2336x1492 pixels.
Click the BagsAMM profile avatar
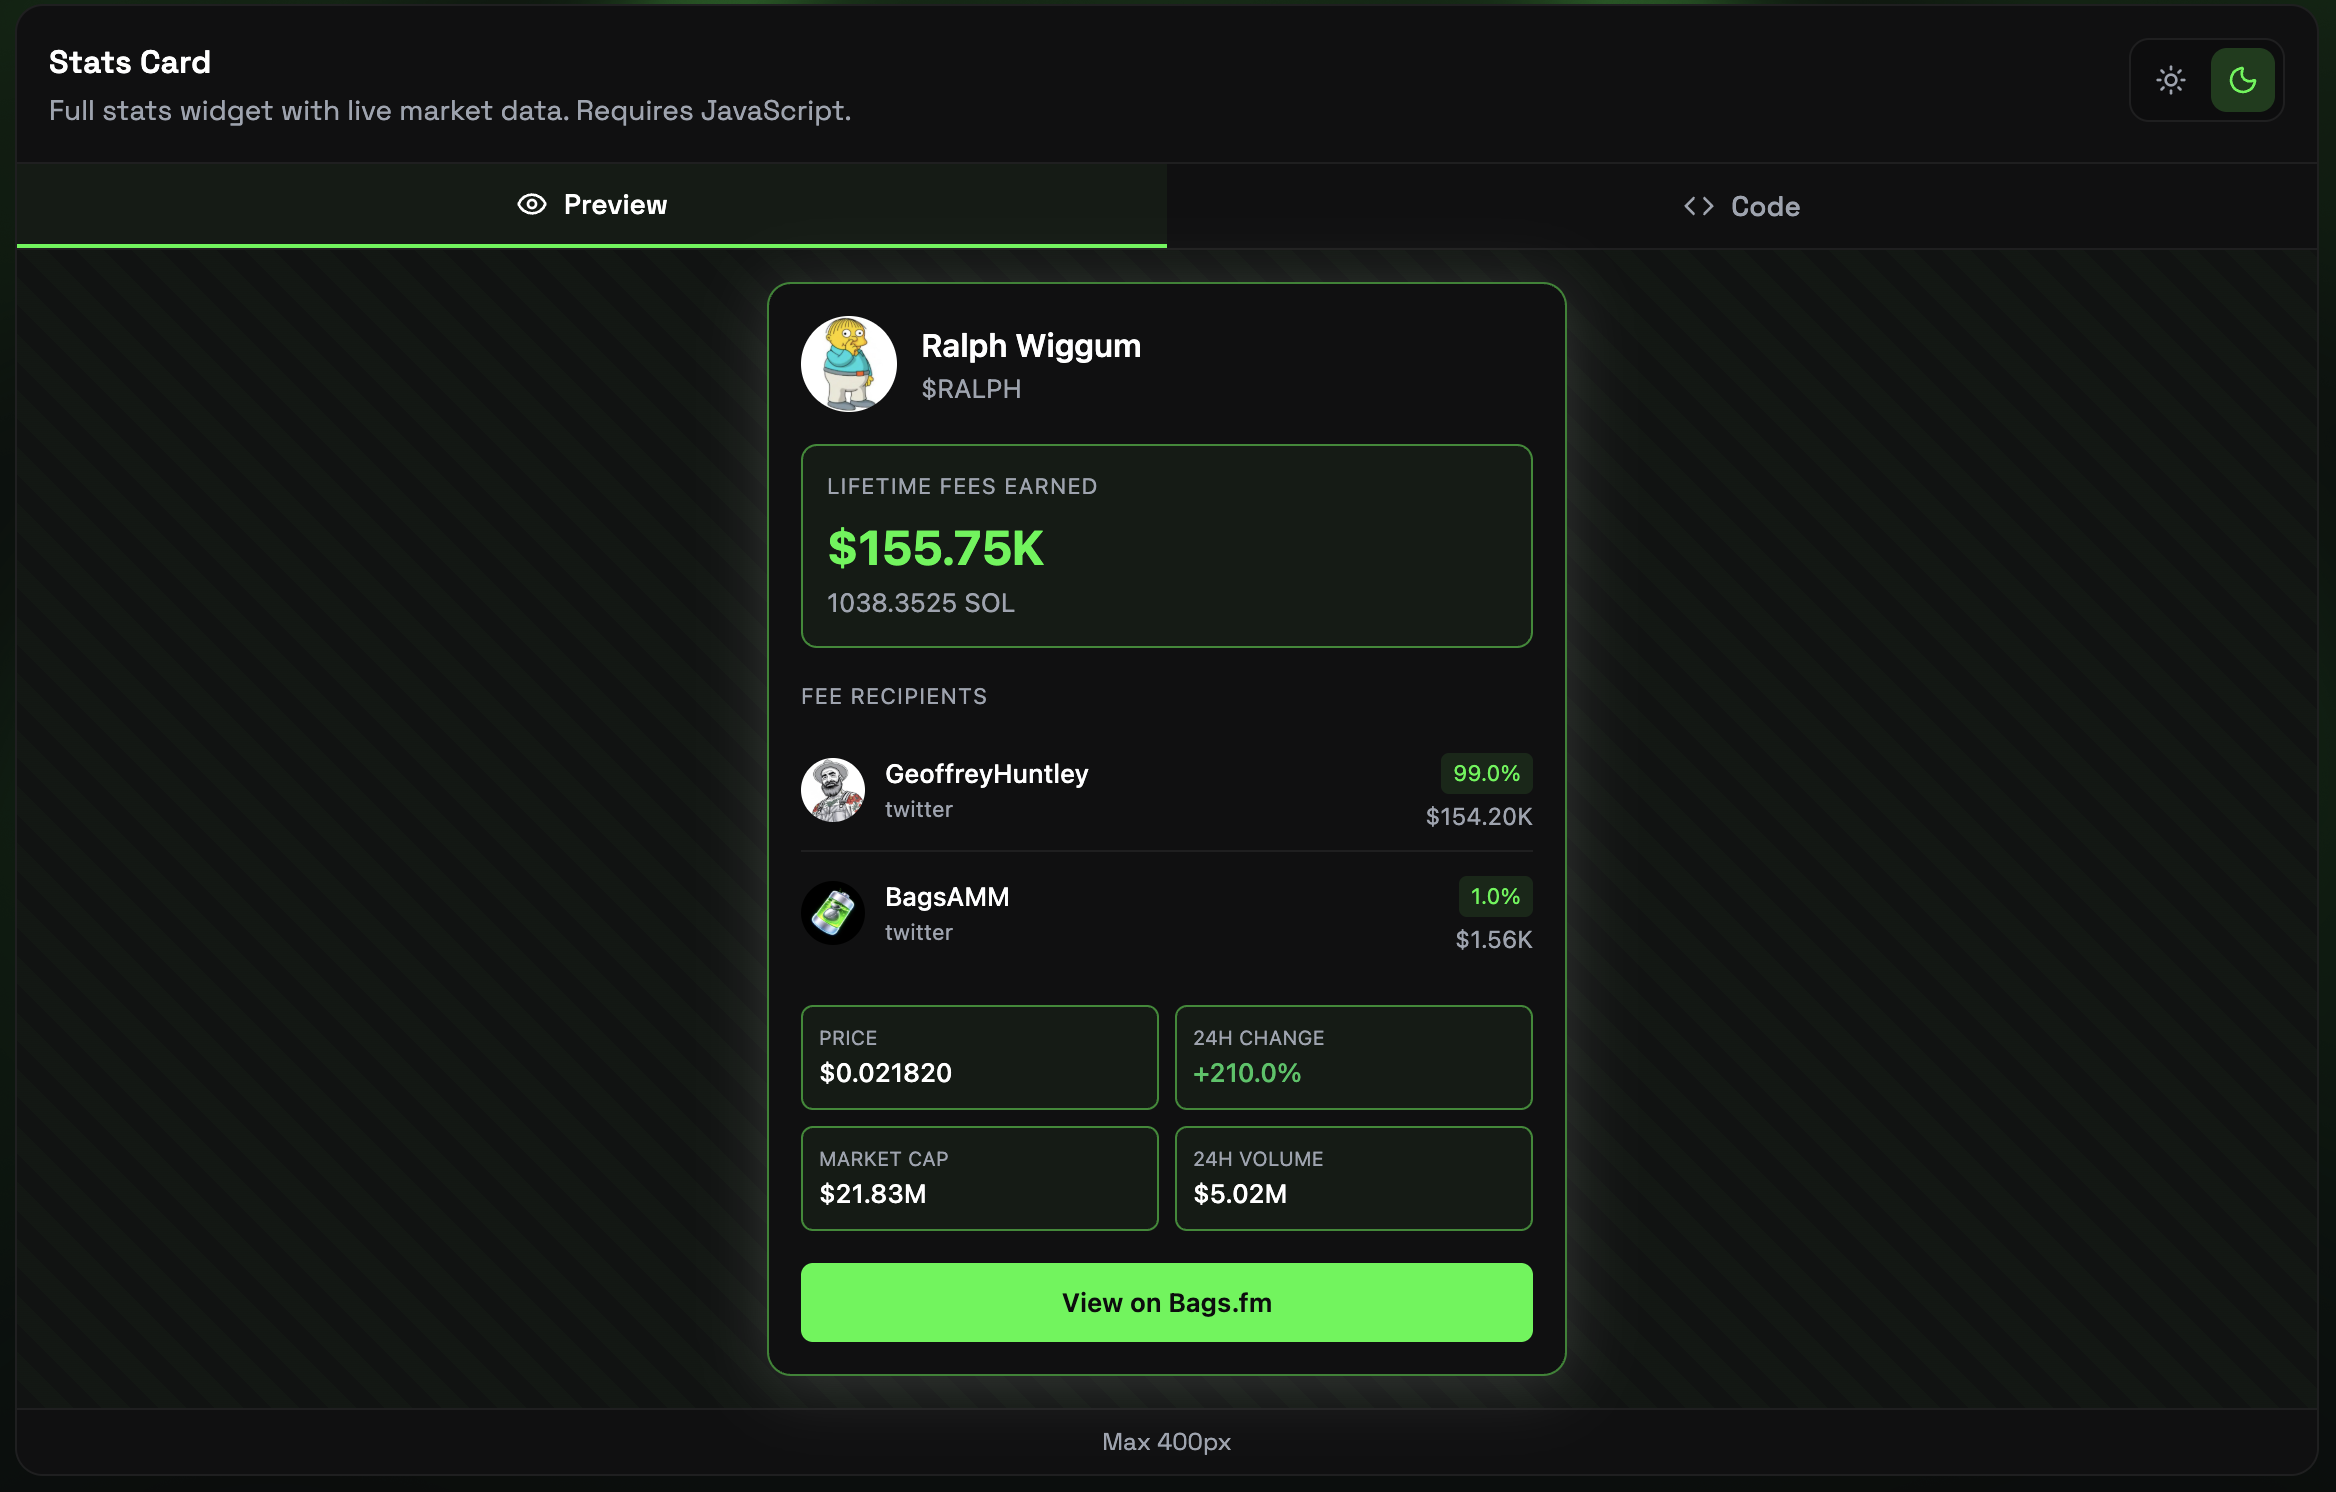832,913
